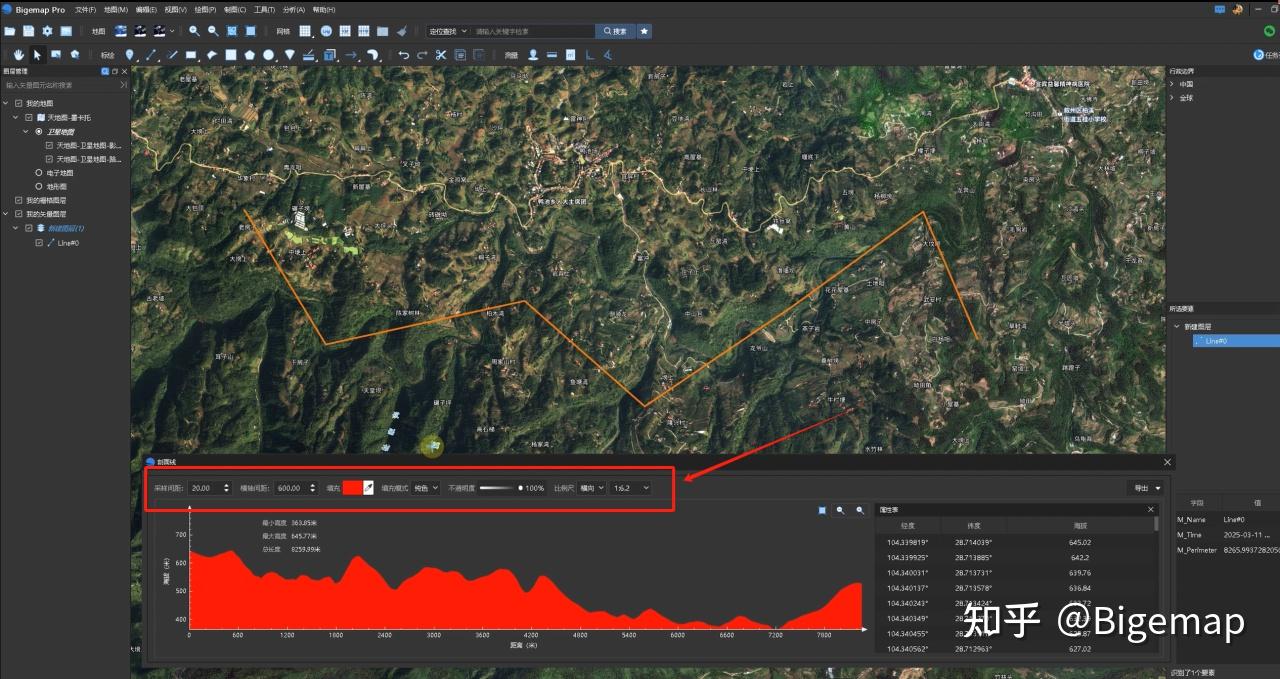Click the 搜索 search button
Viewport: 1280px width, 679px height.
tap(614, 31)
